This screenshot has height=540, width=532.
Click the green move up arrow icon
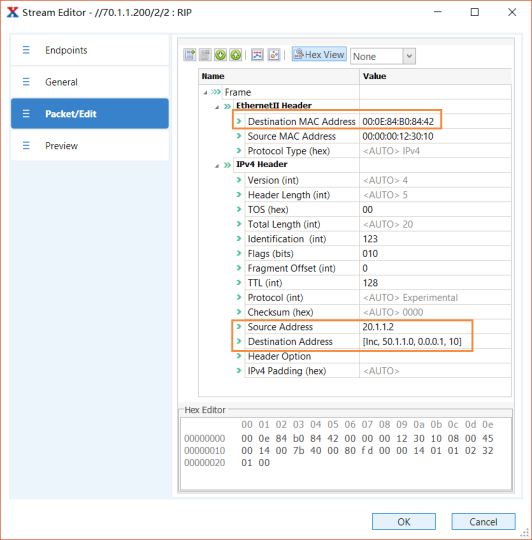236,55
